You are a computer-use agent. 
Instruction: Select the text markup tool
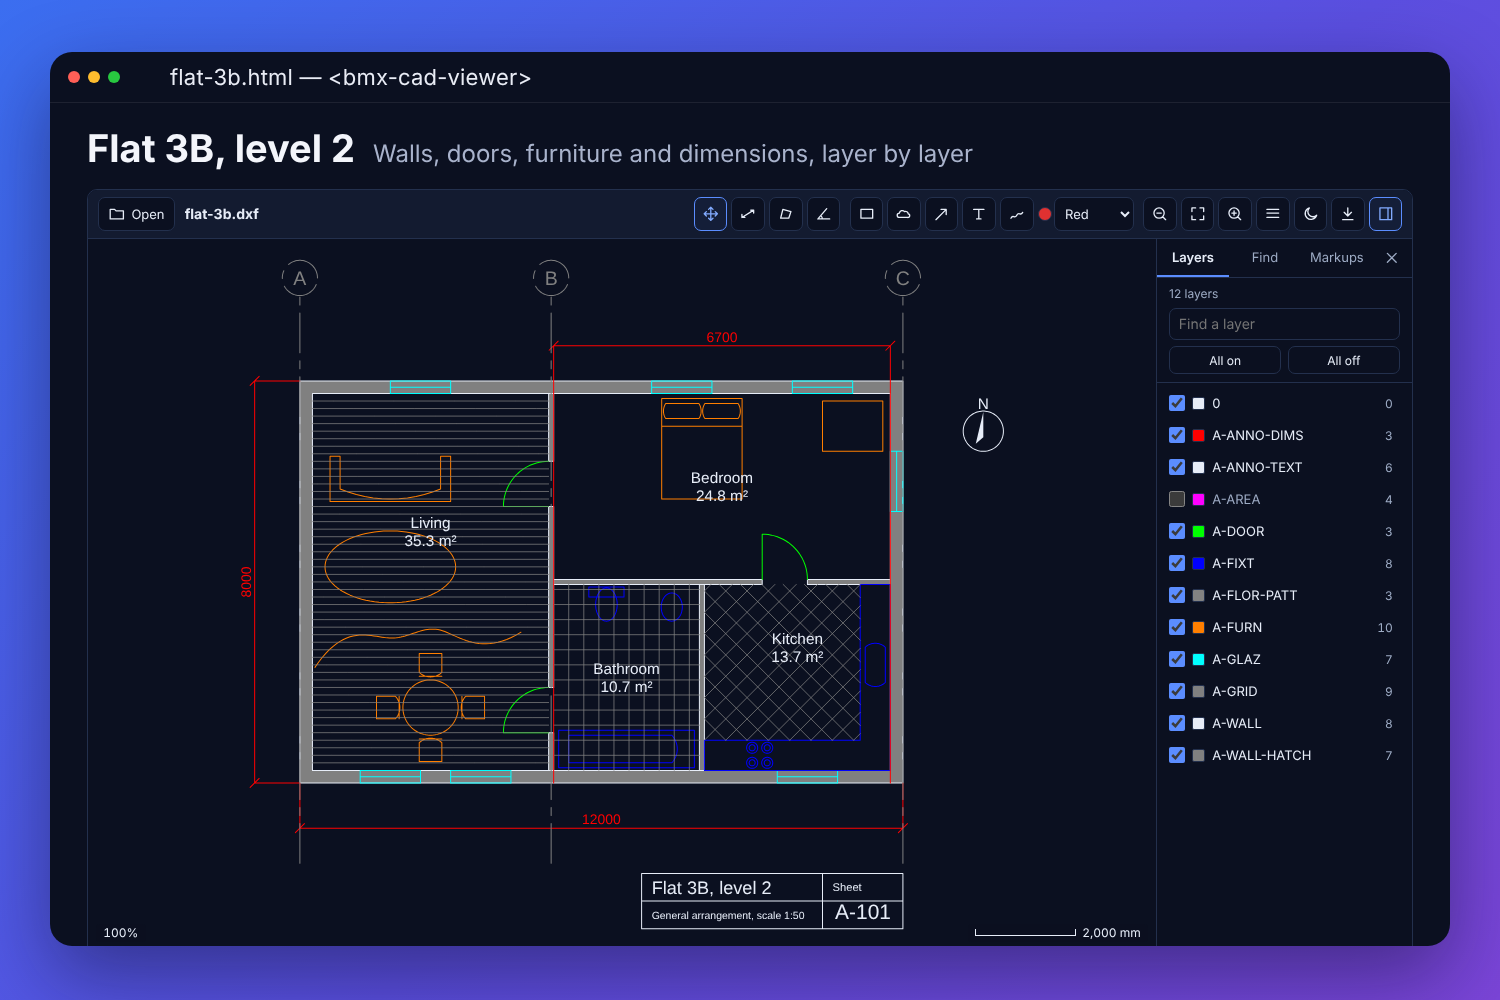979,214
